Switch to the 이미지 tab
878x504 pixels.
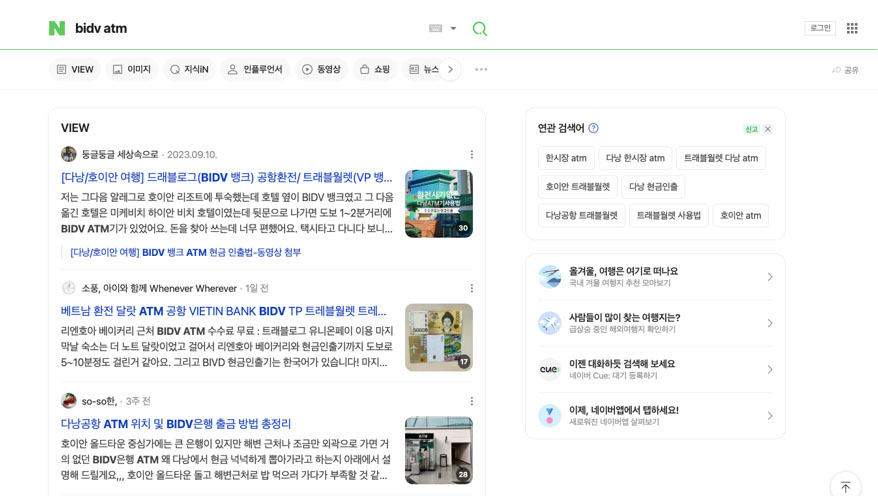click(132, 69)
